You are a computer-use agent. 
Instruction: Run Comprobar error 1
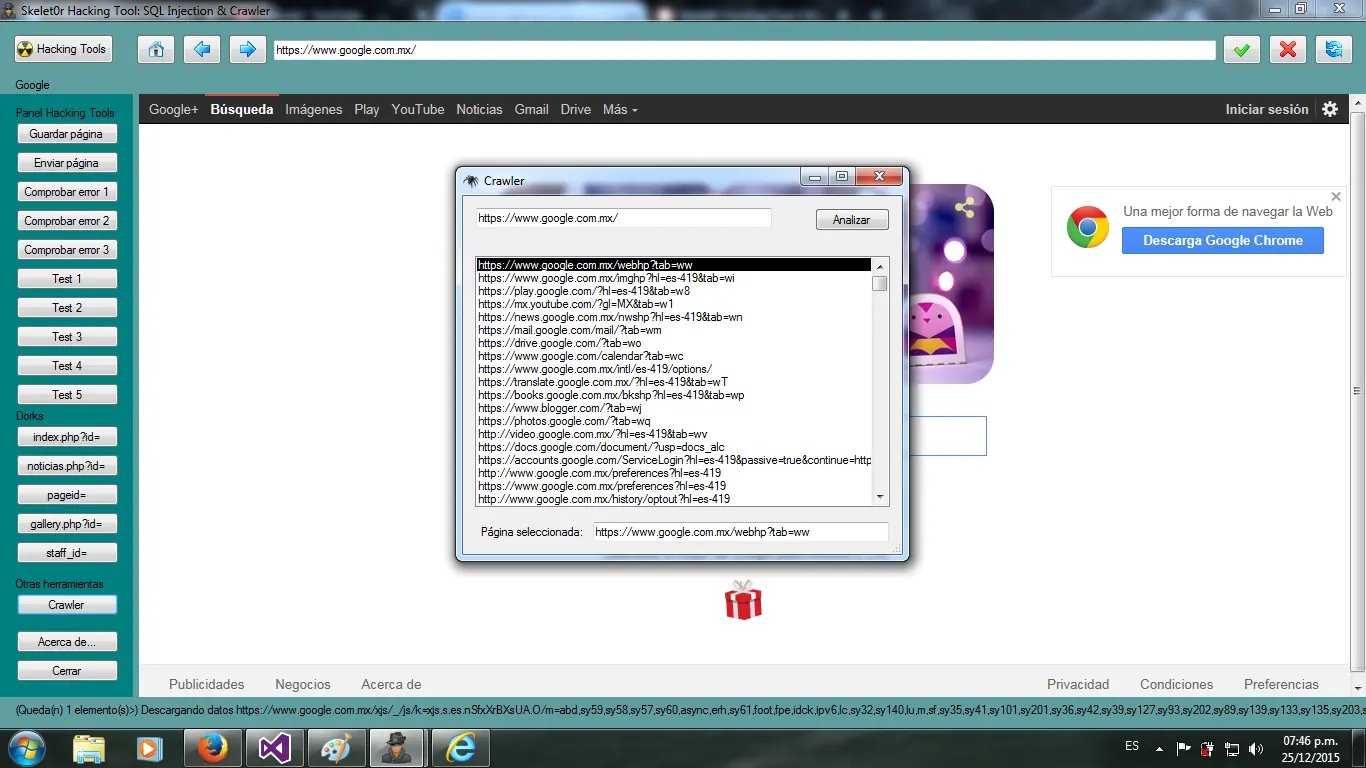point(67,192)
